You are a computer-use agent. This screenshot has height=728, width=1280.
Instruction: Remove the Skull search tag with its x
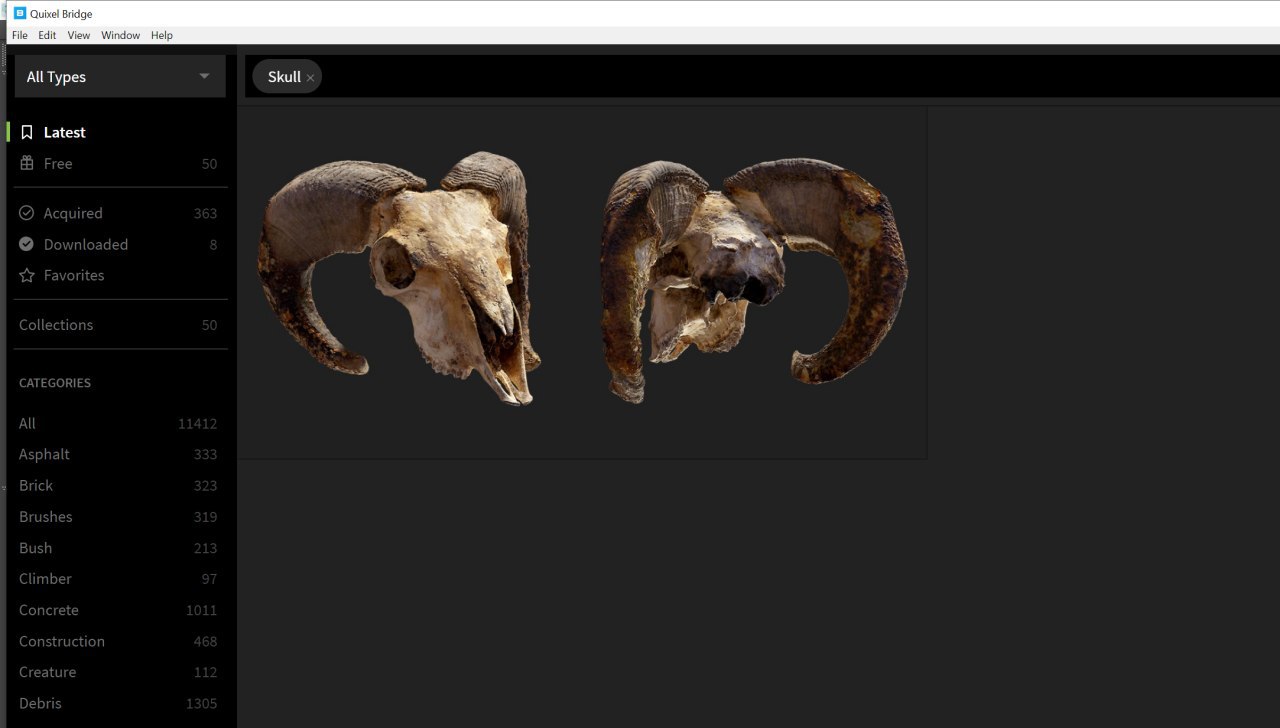point(310,78)
